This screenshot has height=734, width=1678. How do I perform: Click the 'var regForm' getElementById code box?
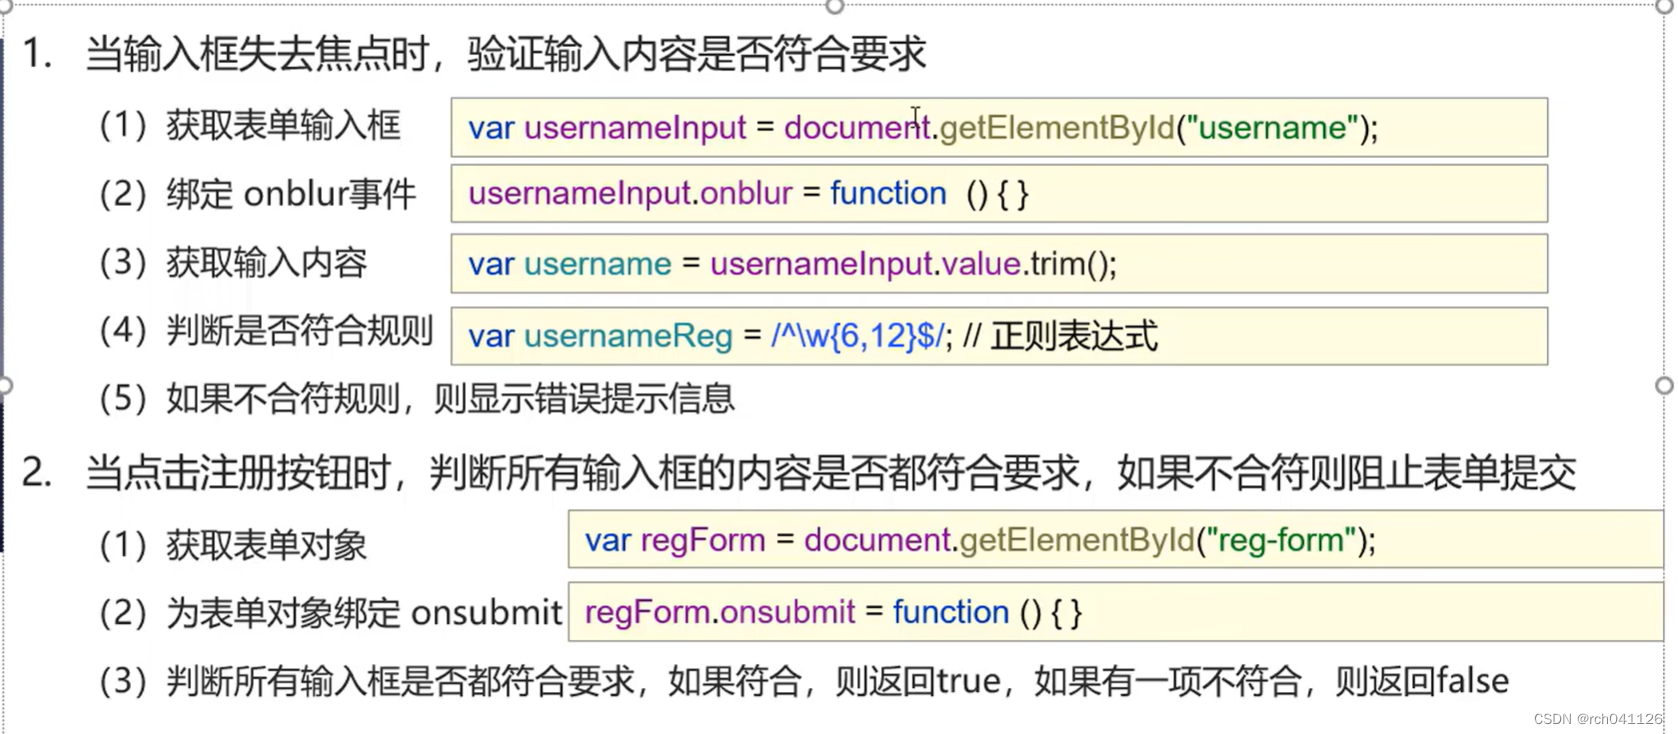(x=1116, y=540)
